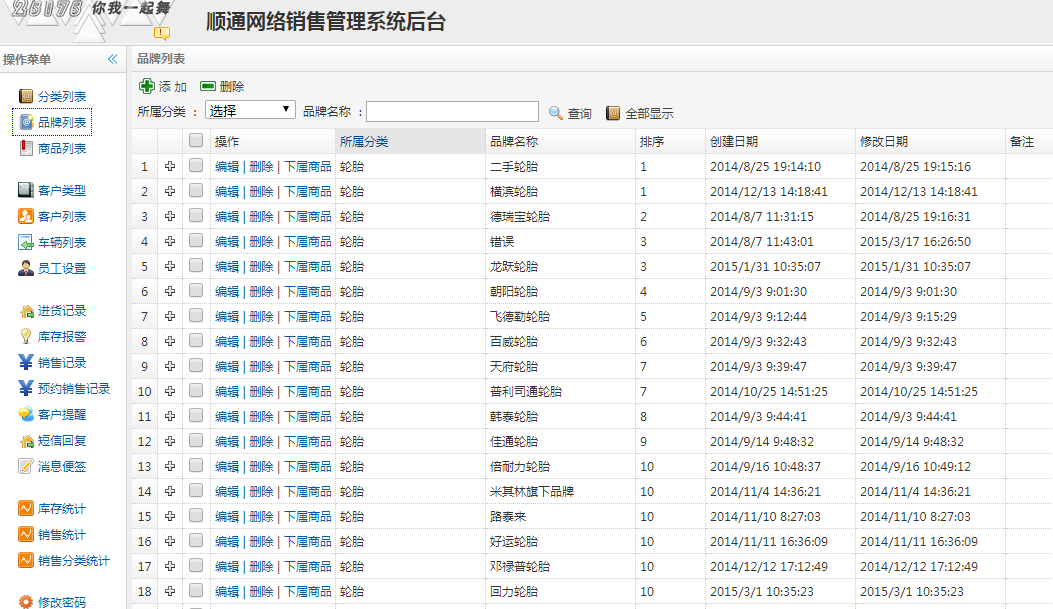Screen dimensions: 1053x609
Task: Open the 所属分类 category dropdown
Action: (250, 110)
